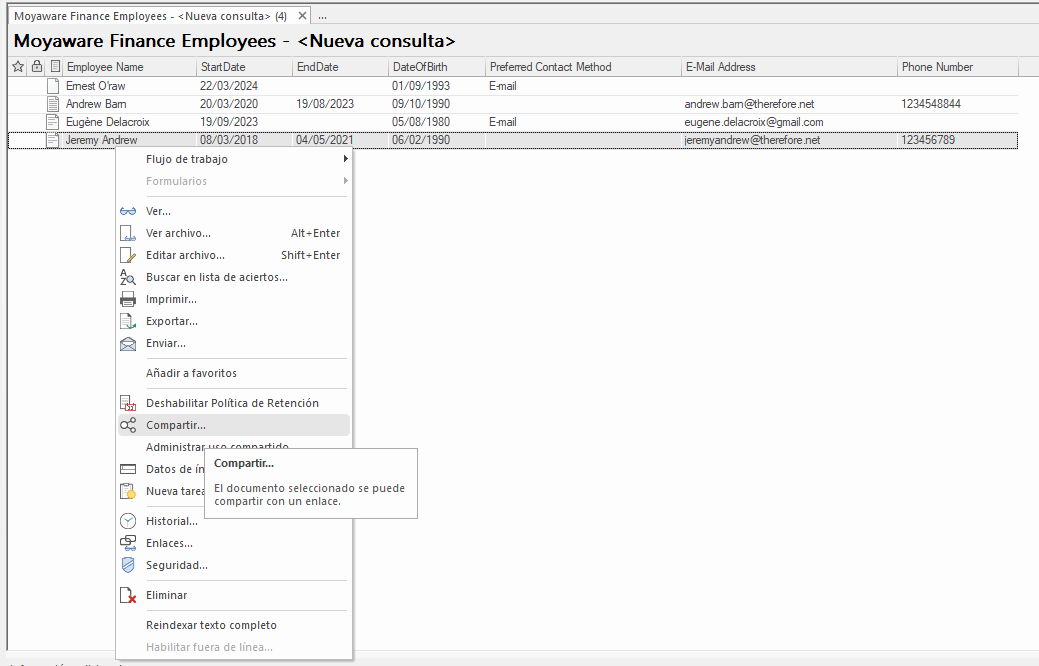
Task: Choose Compartir... menu entry
Action: click(234, 425)
